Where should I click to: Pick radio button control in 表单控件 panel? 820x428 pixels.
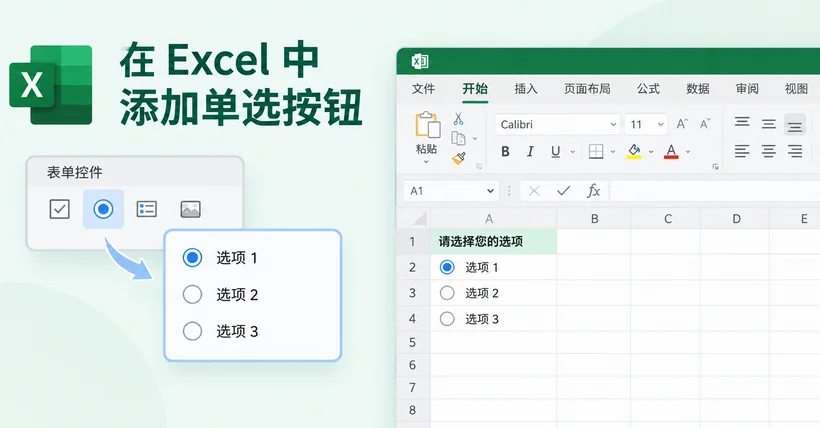pos(103,209)
